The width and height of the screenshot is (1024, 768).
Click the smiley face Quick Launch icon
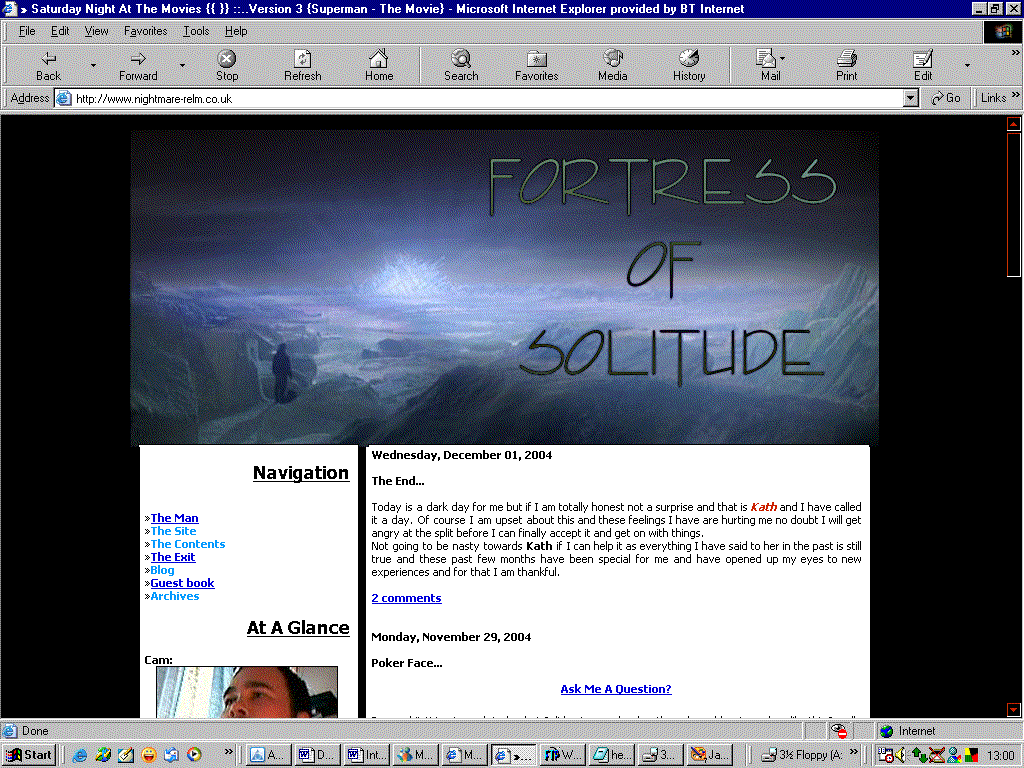point(148,755)
